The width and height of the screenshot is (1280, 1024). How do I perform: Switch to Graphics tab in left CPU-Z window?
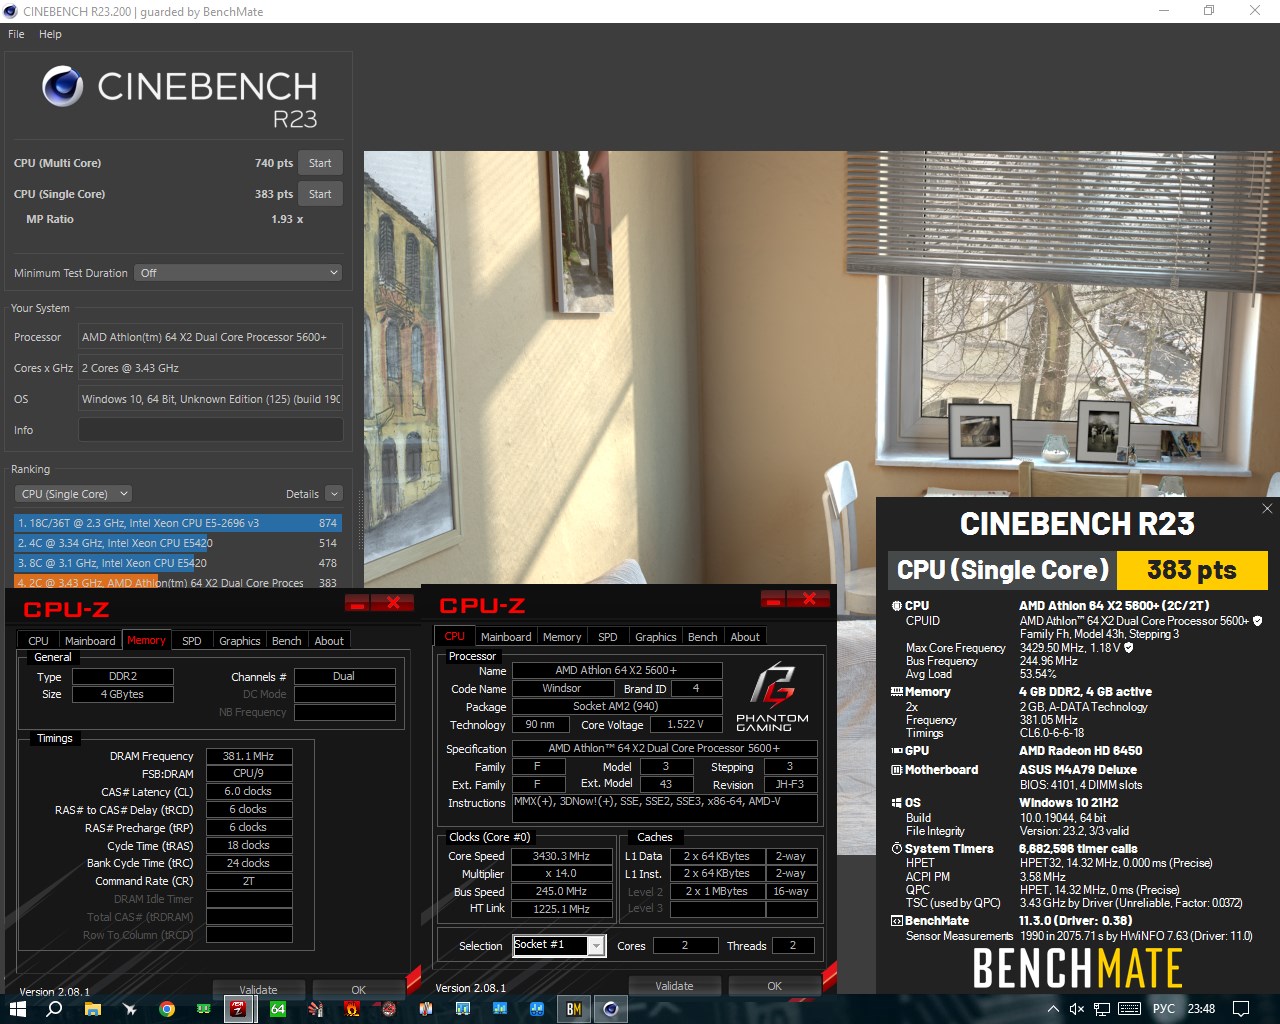pos(240,641)
